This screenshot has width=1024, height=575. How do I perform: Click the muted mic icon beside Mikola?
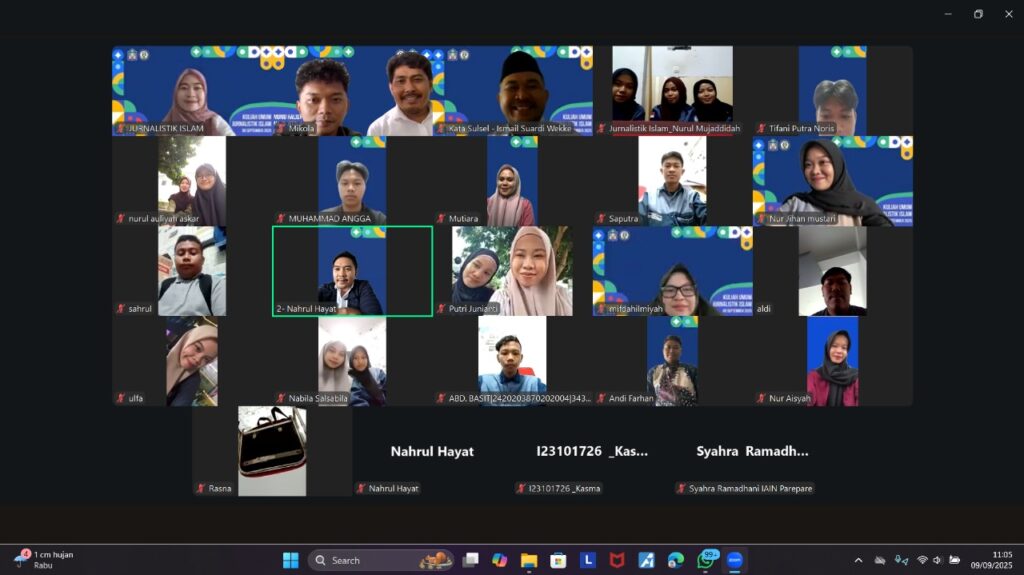[x=281, y=128]
